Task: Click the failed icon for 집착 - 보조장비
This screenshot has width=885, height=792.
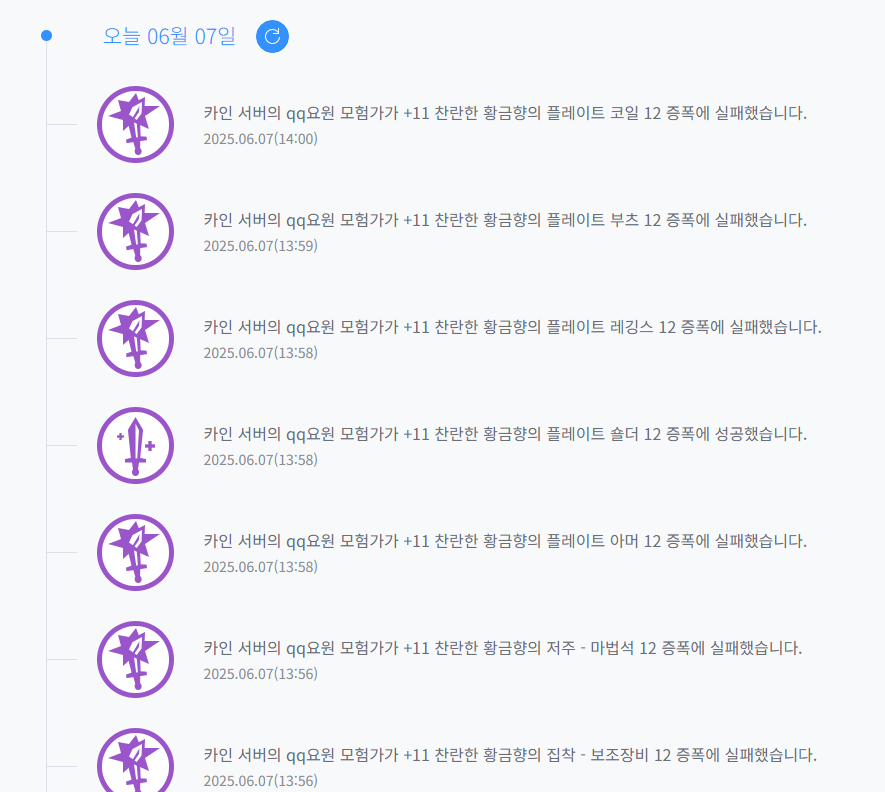Action: [x=135, y=760]
